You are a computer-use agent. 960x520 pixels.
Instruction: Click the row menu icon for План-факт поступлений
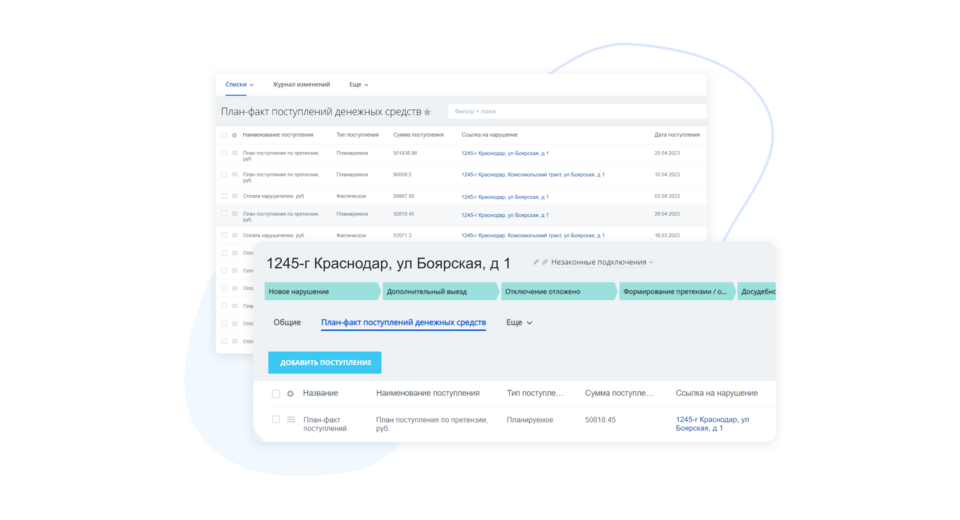(291, 420)
